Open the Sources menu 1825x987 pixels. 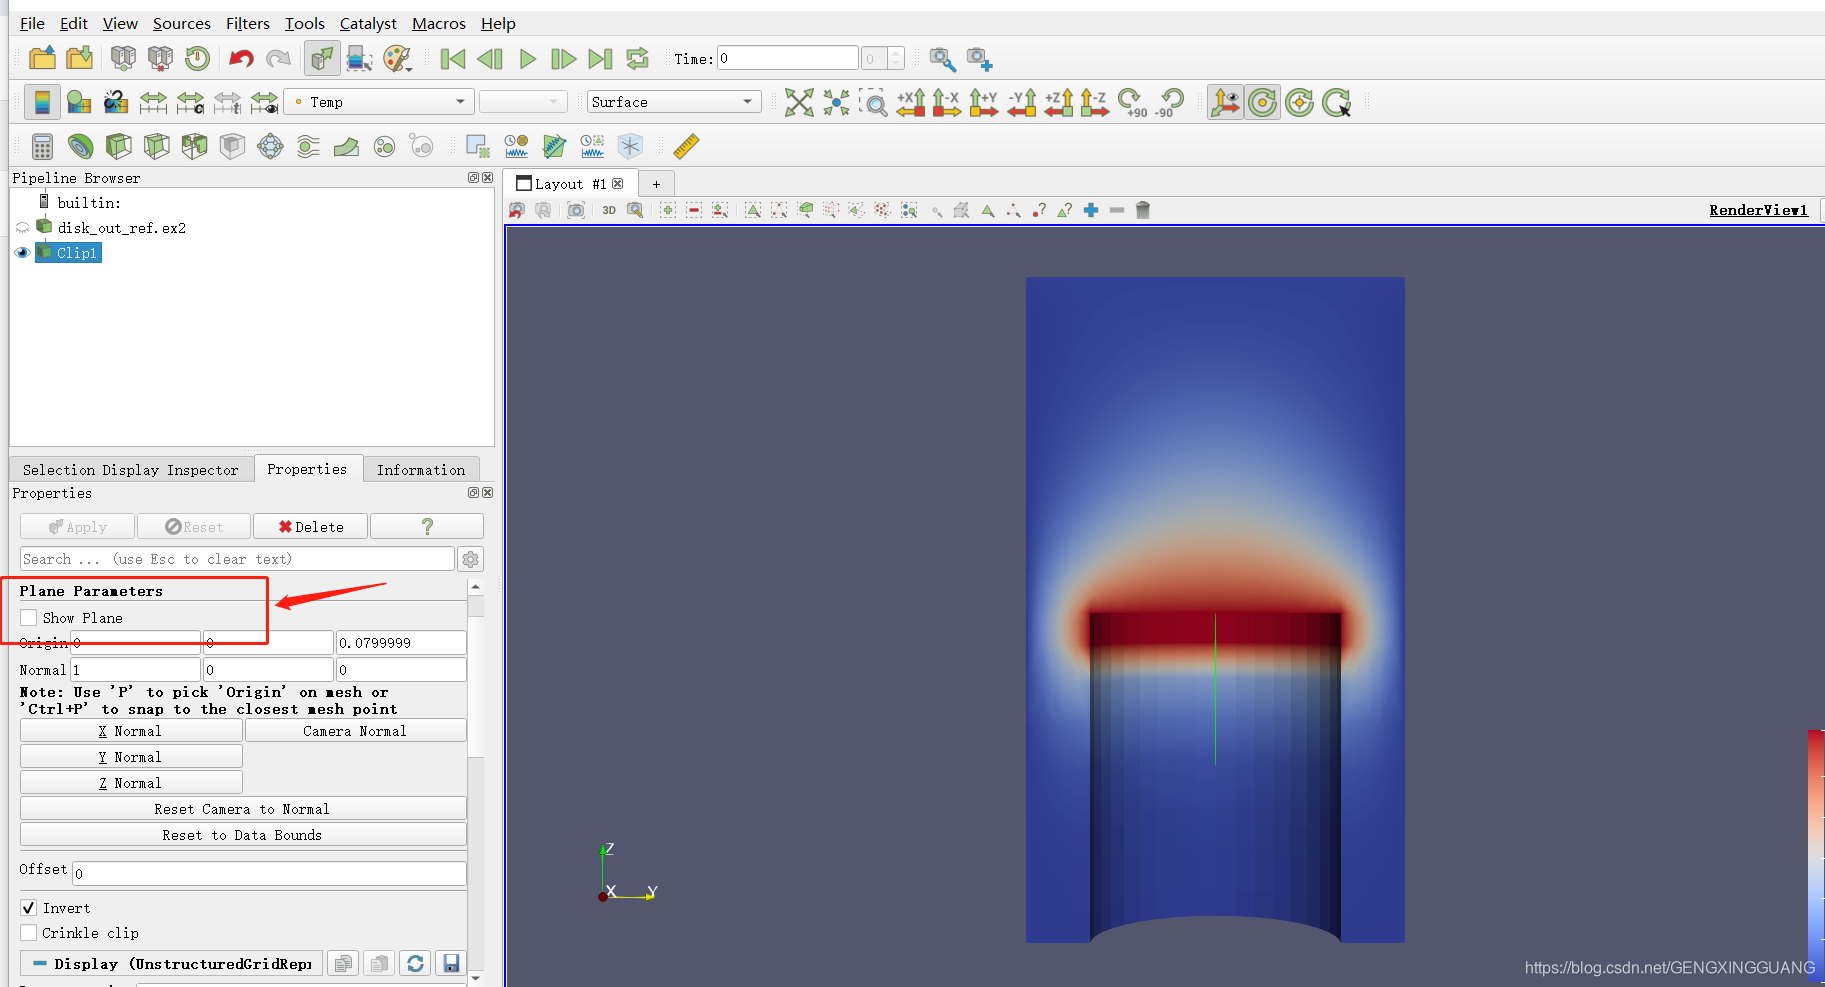point(181,24)
